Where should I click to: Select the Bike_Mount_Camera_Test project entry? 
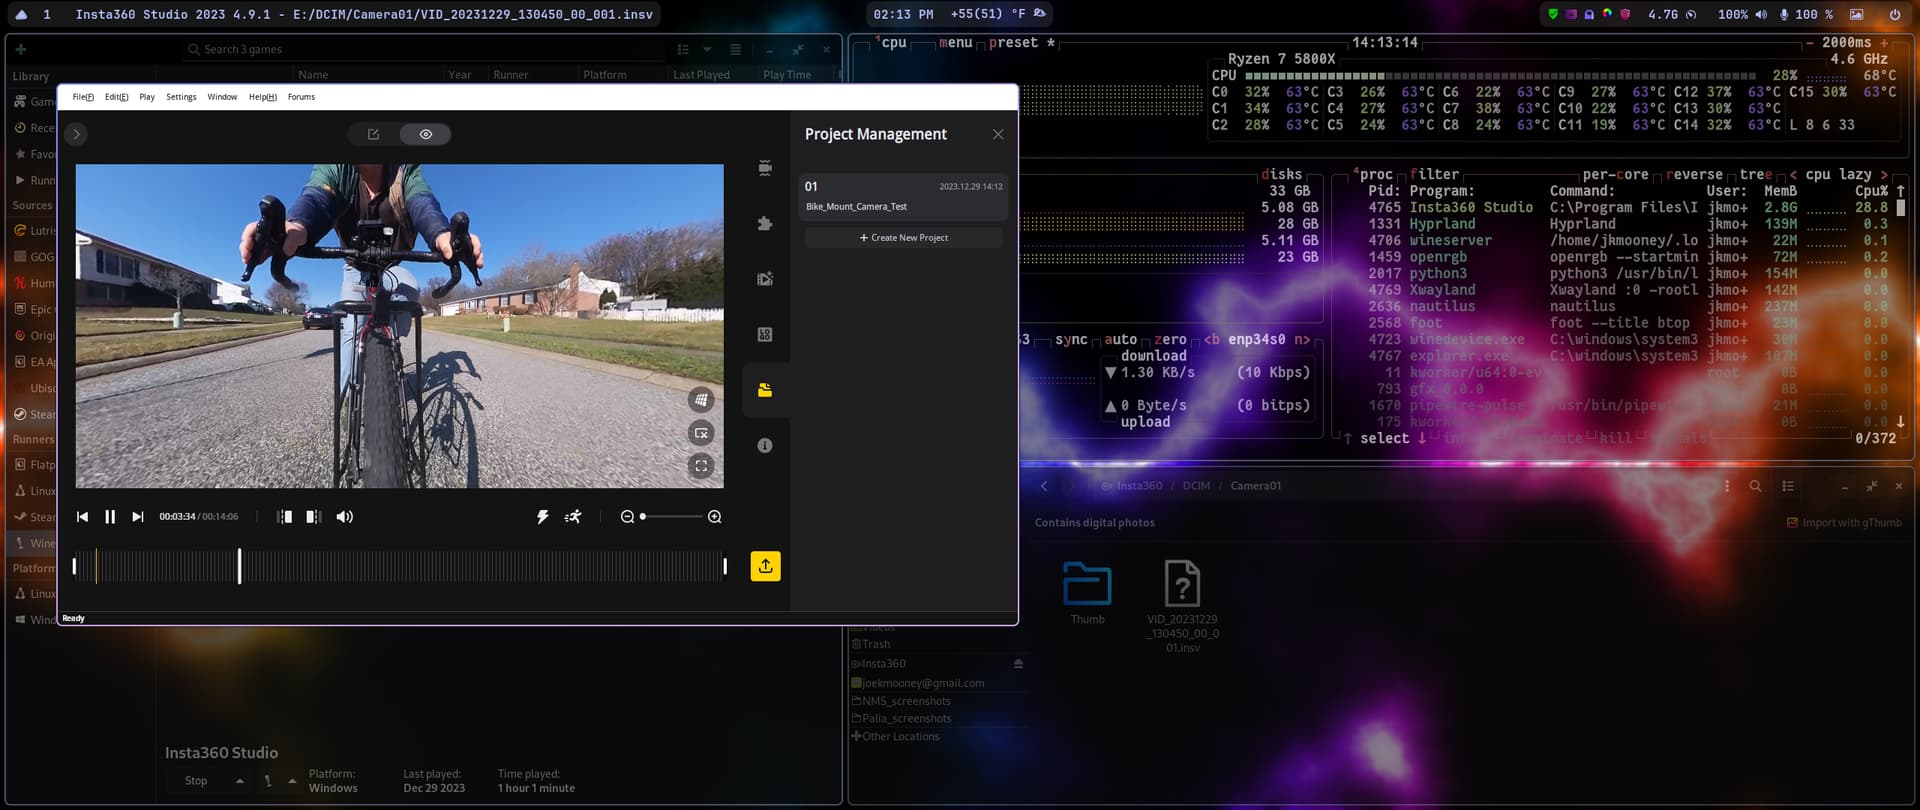904,197
